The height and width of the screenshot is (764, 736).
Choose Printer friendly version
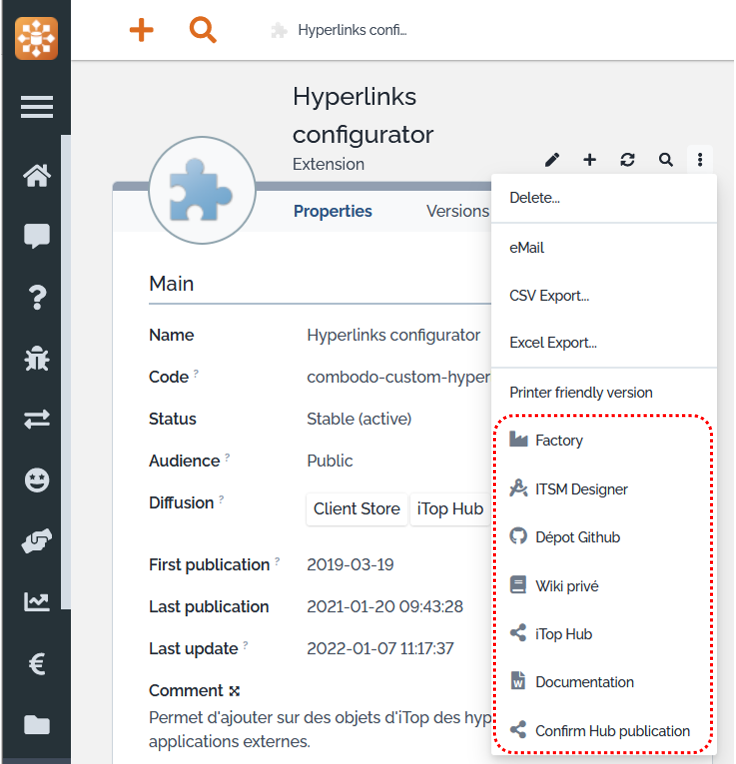(604, 393)
